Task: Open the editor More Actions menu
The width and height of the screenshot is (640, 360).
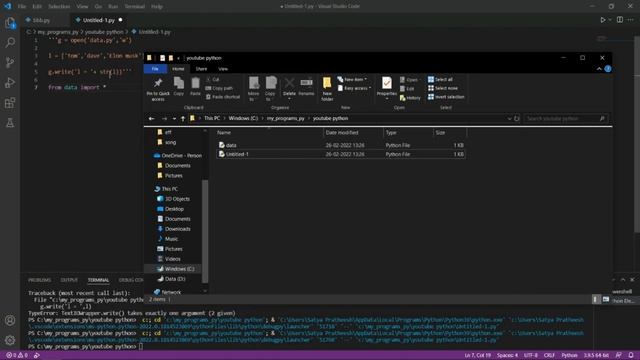Action: click(x=631, y=20)
